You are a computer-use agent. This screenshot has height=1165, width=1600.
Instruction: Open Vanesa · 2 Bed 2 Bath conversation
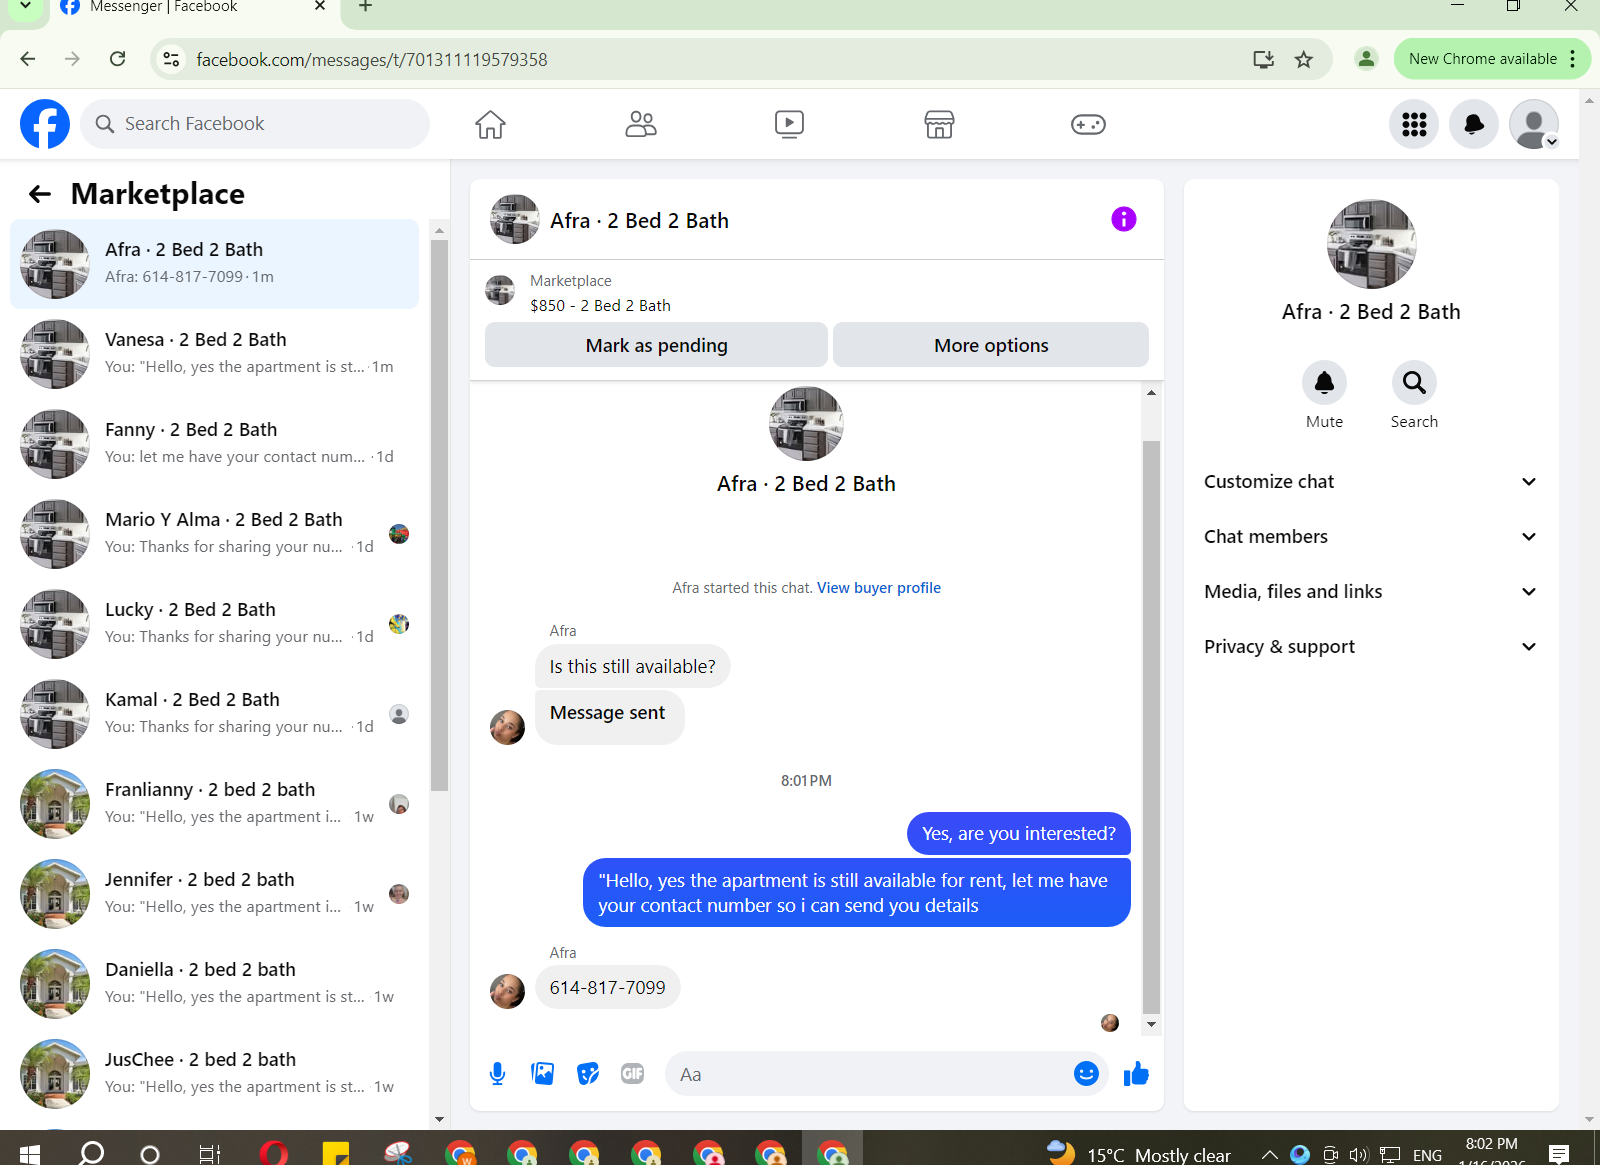tap(215, 354)
